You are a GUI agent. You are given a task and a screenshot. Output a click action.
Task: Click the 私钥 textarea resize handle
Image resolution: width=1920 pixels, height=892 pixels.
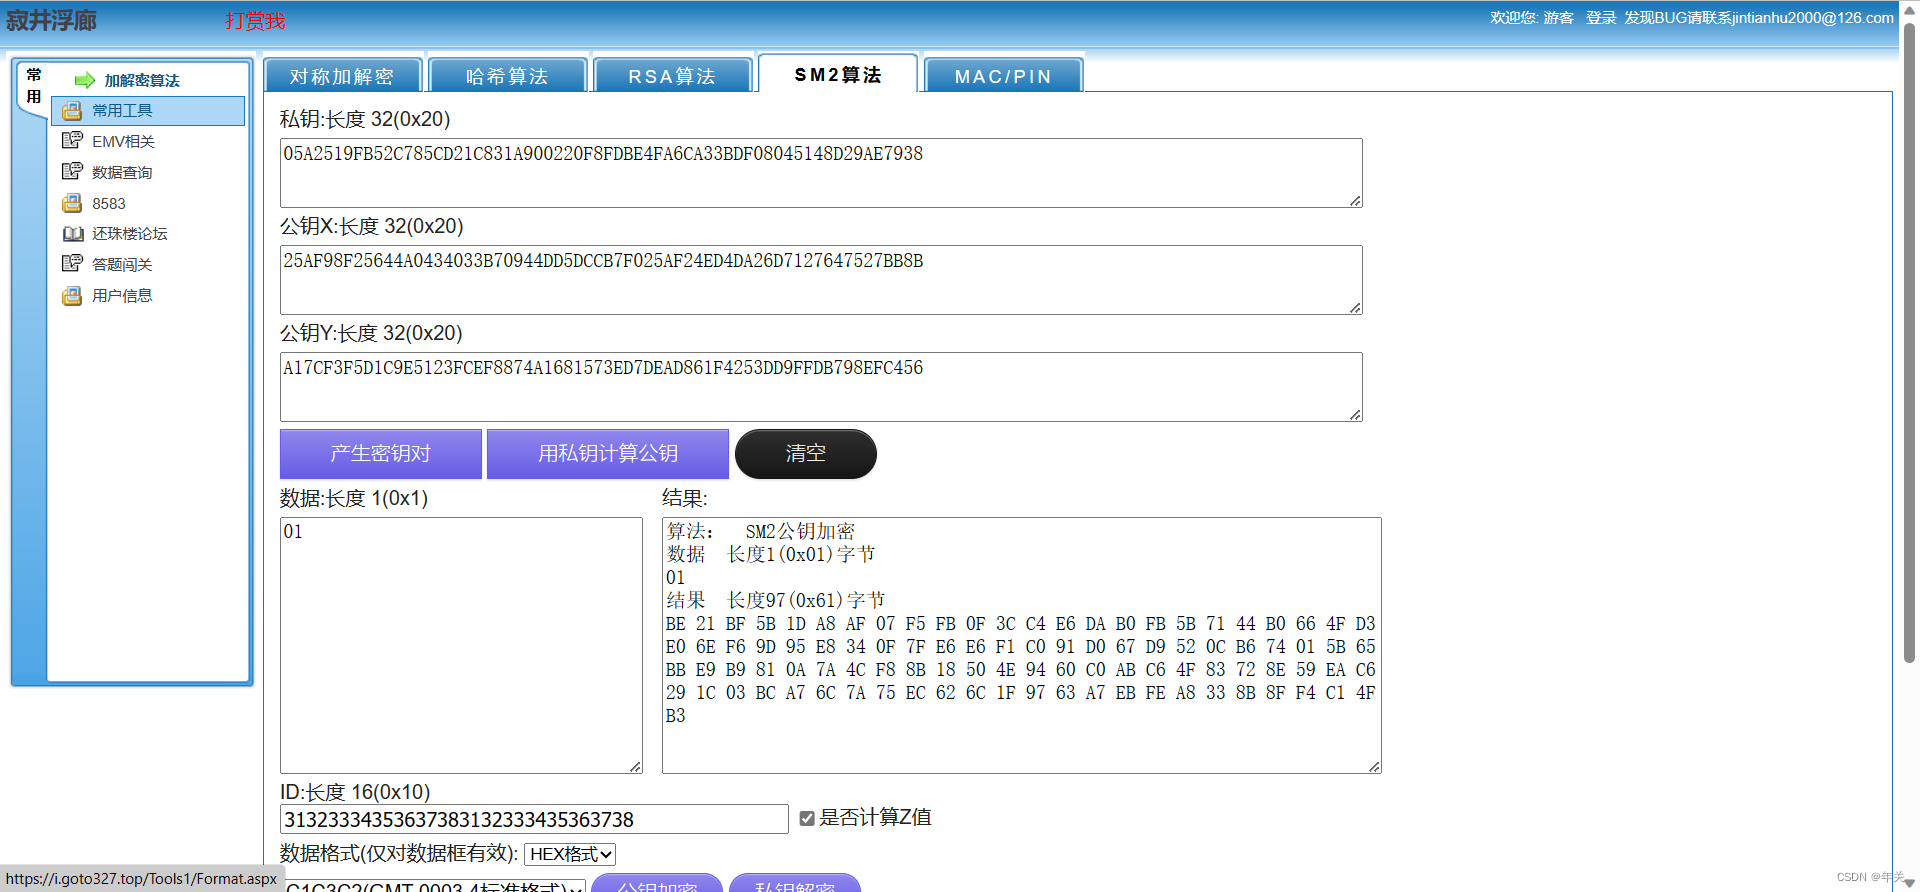pyautogui.click(x=1355, y=201)
